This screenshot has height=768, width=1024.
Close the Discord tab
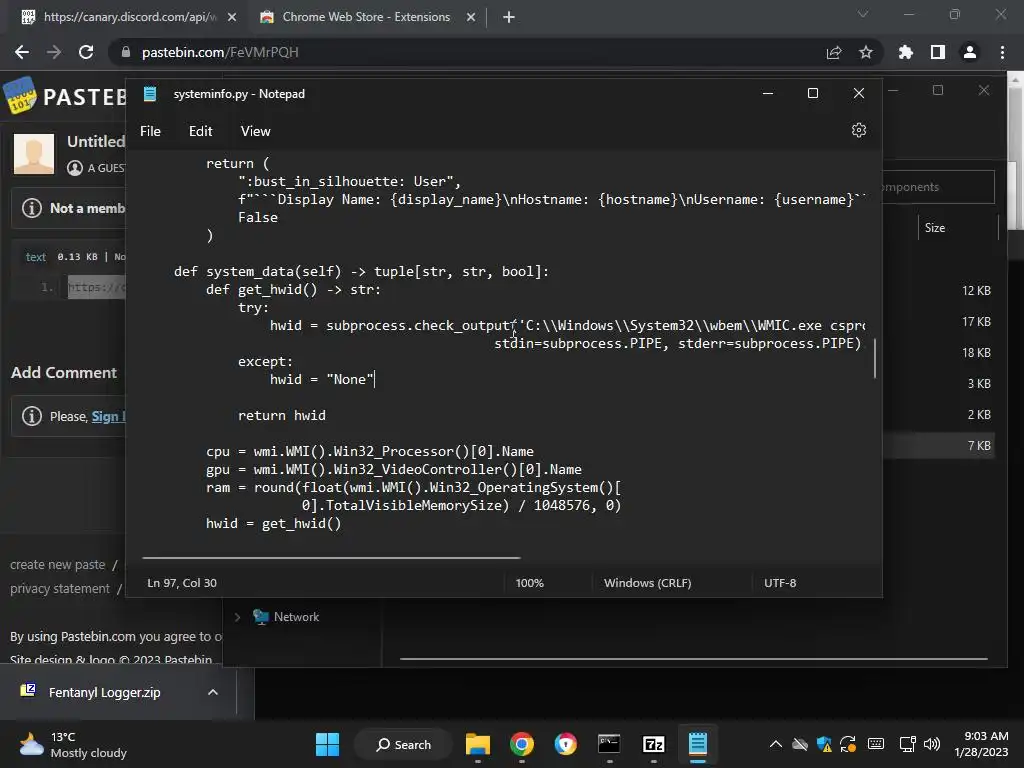(x=232, y=17)
